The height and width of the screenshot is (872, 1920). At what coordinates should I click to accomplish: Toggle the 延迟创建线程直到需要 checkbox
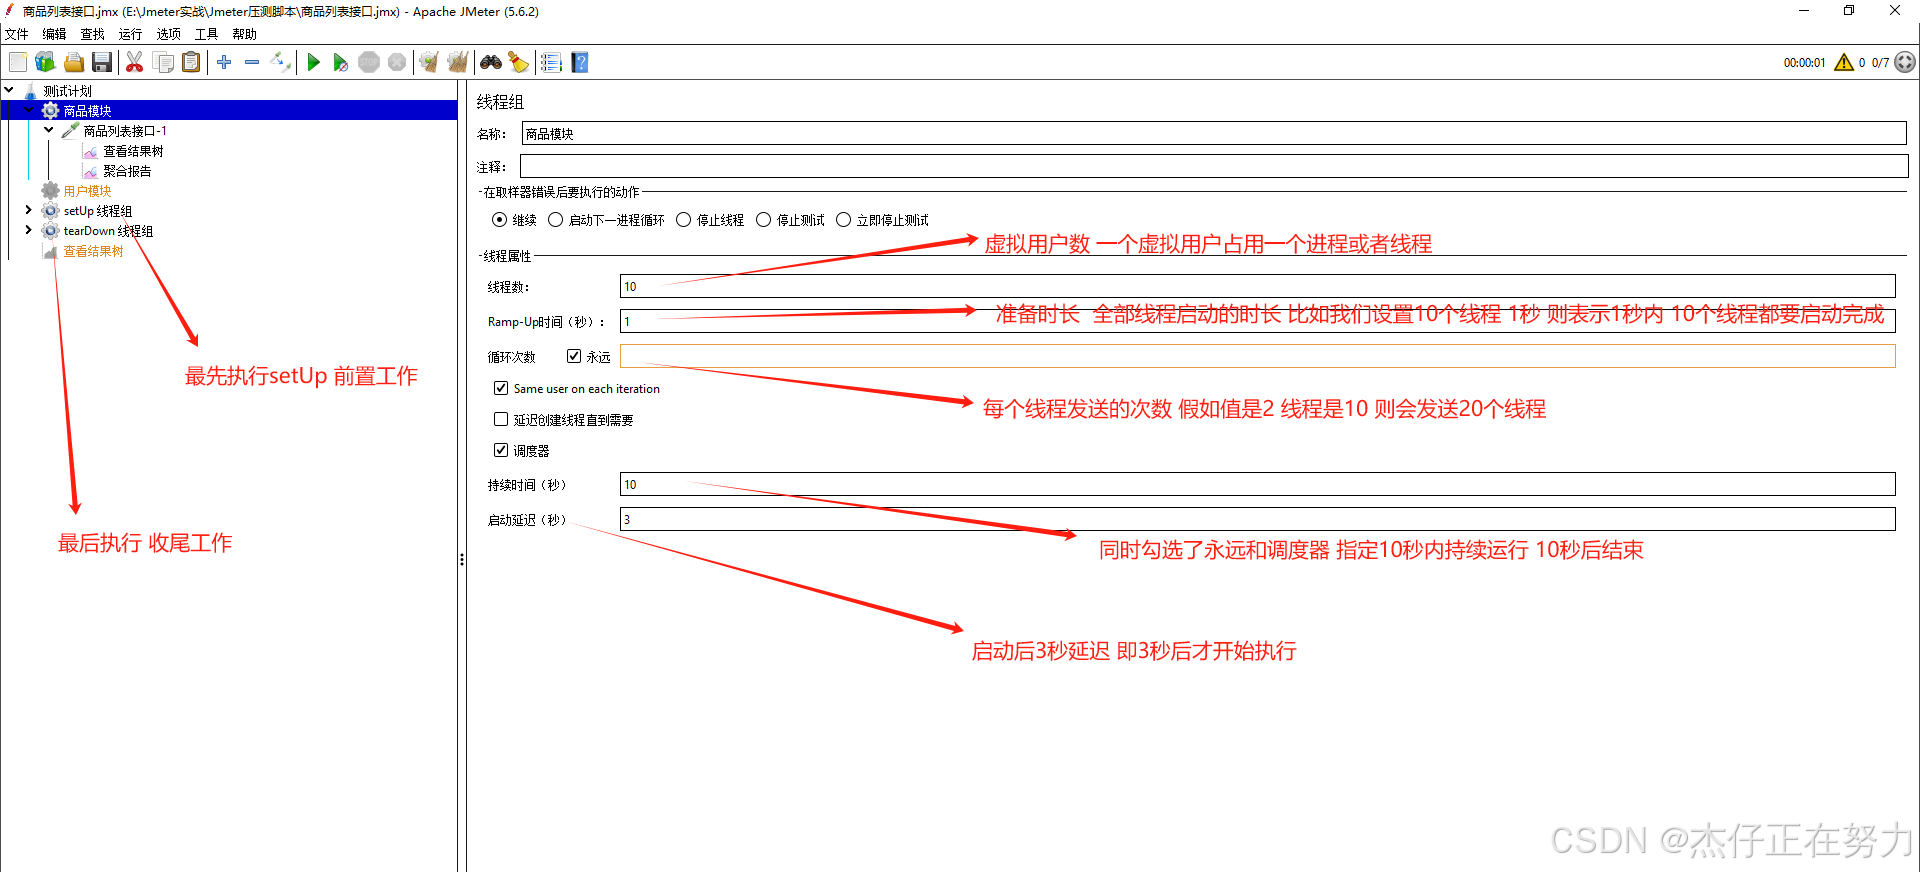coord(501,419)
